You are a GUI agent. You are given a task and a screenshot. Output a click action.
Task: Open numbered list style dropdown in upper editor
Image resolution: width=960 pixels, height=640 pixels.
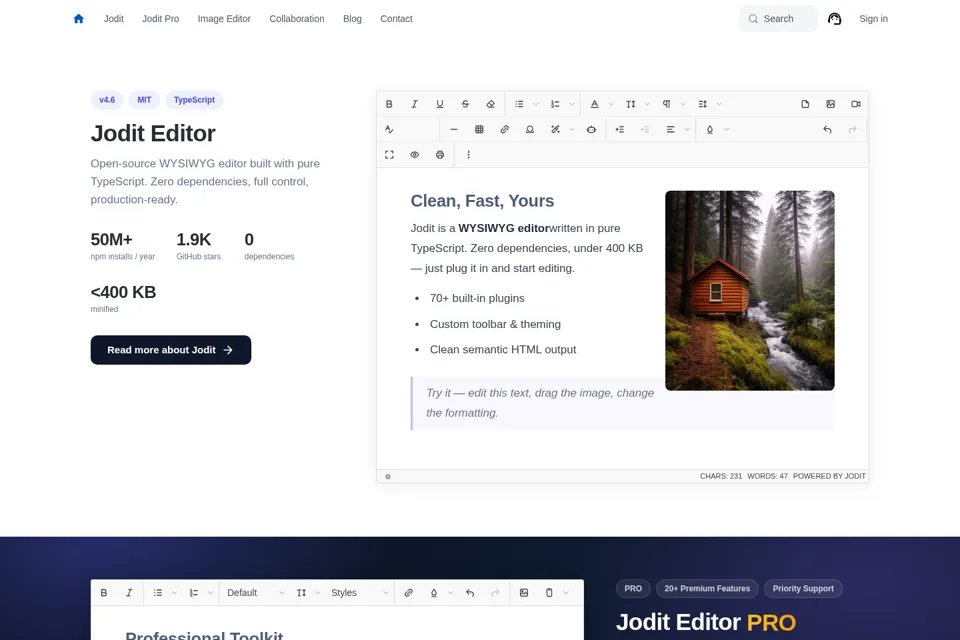point(572,104)
